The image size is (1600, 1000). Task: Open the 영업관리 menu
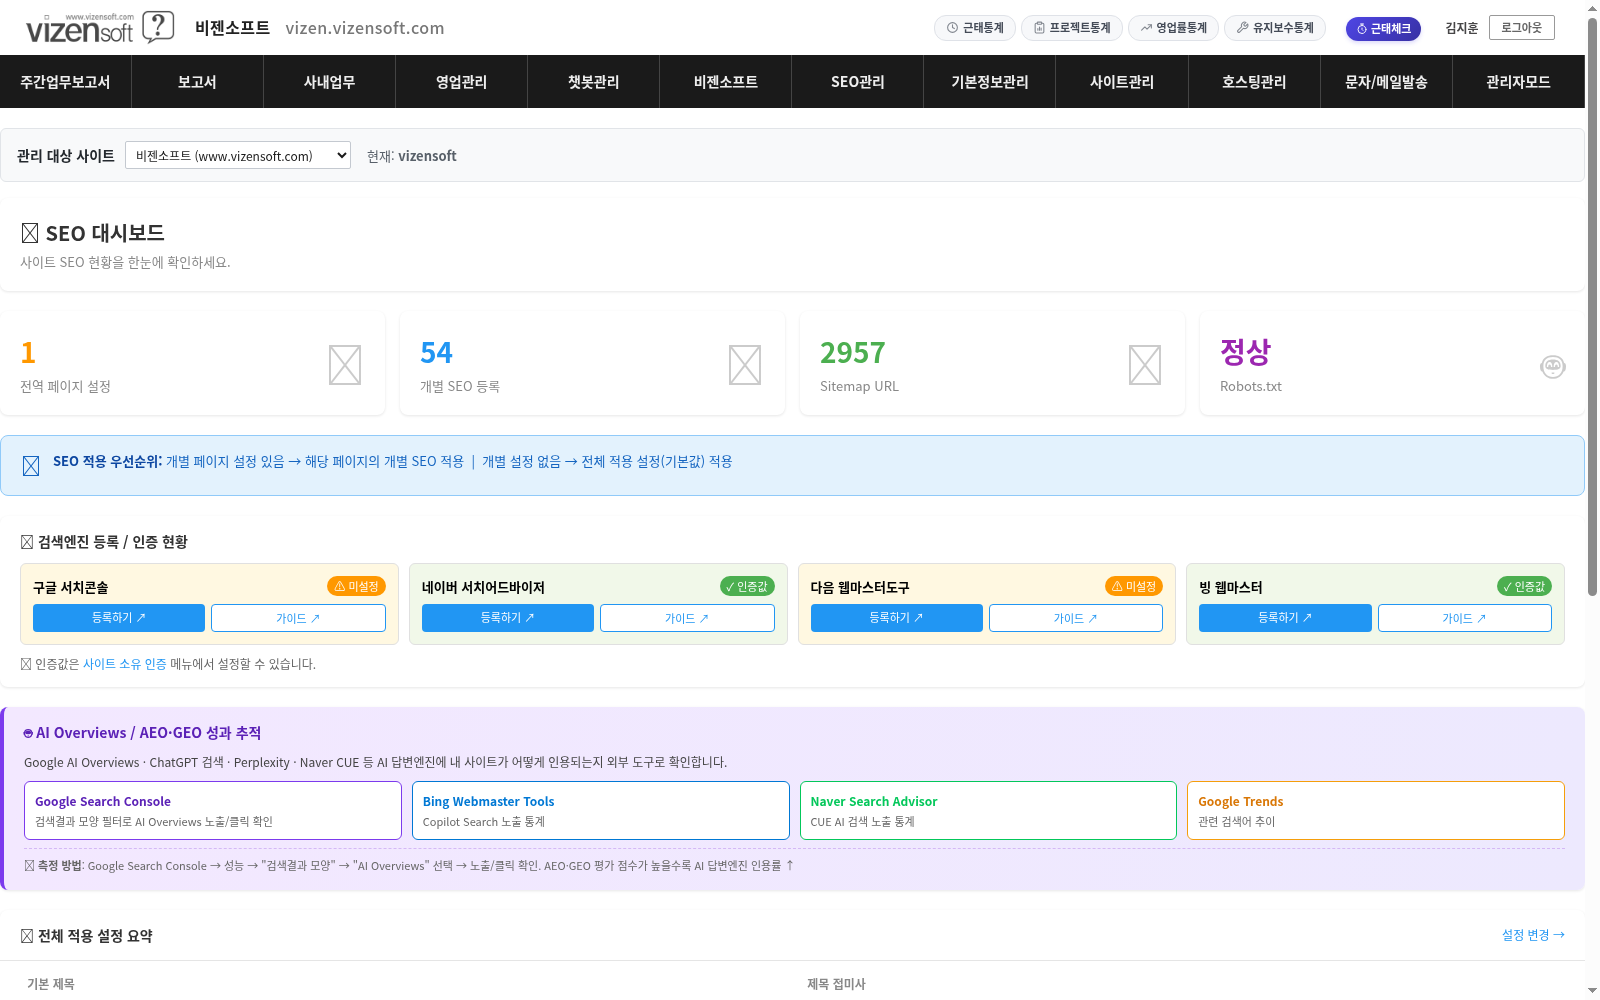(462, 82)
